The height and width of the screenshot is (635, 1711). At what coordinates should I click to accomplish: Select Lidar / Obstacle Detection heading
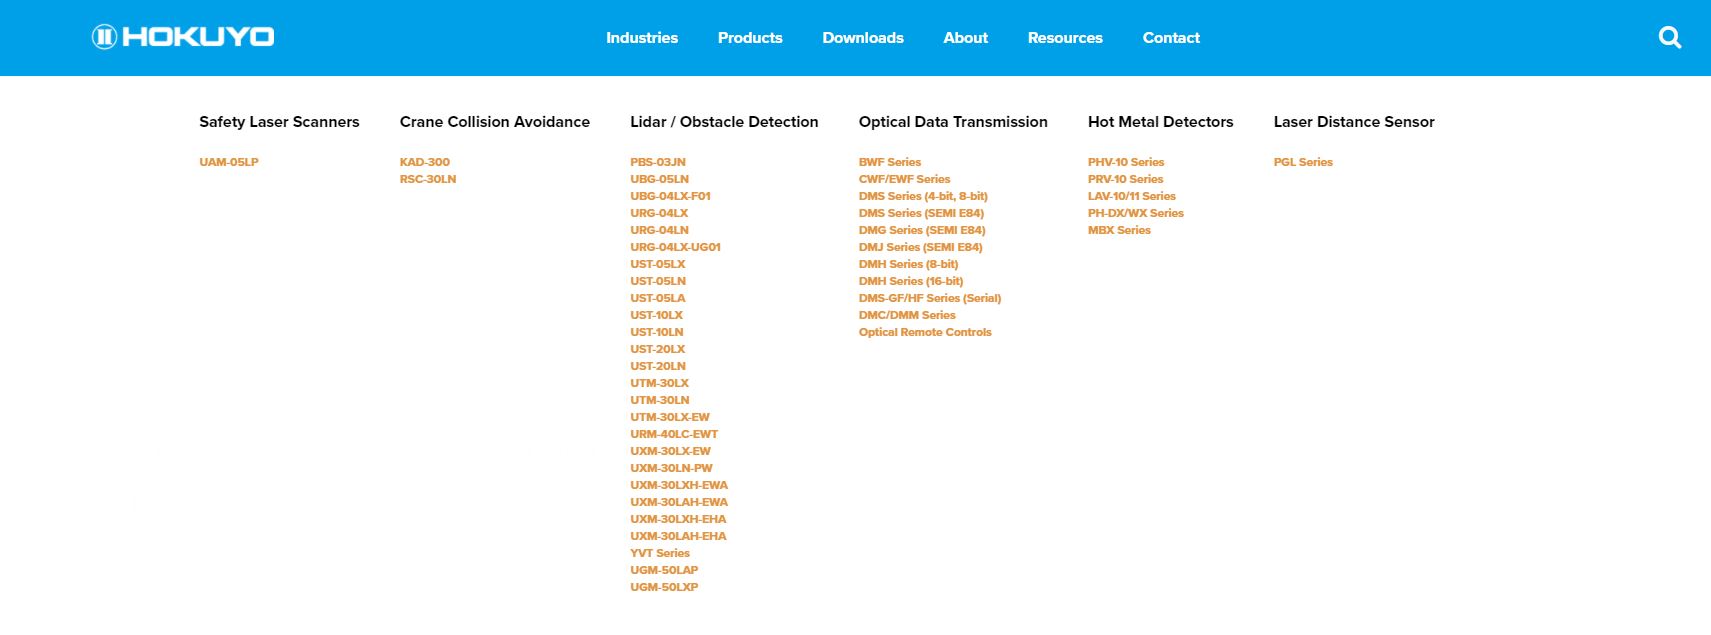[x=724, y=122]
